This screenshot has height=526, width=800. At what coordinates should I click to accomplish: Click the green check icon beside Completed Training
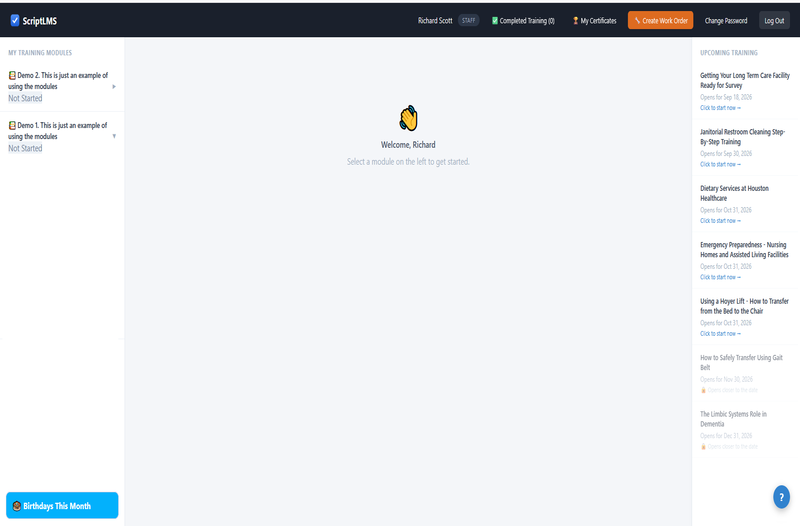(x=494, y=21)
